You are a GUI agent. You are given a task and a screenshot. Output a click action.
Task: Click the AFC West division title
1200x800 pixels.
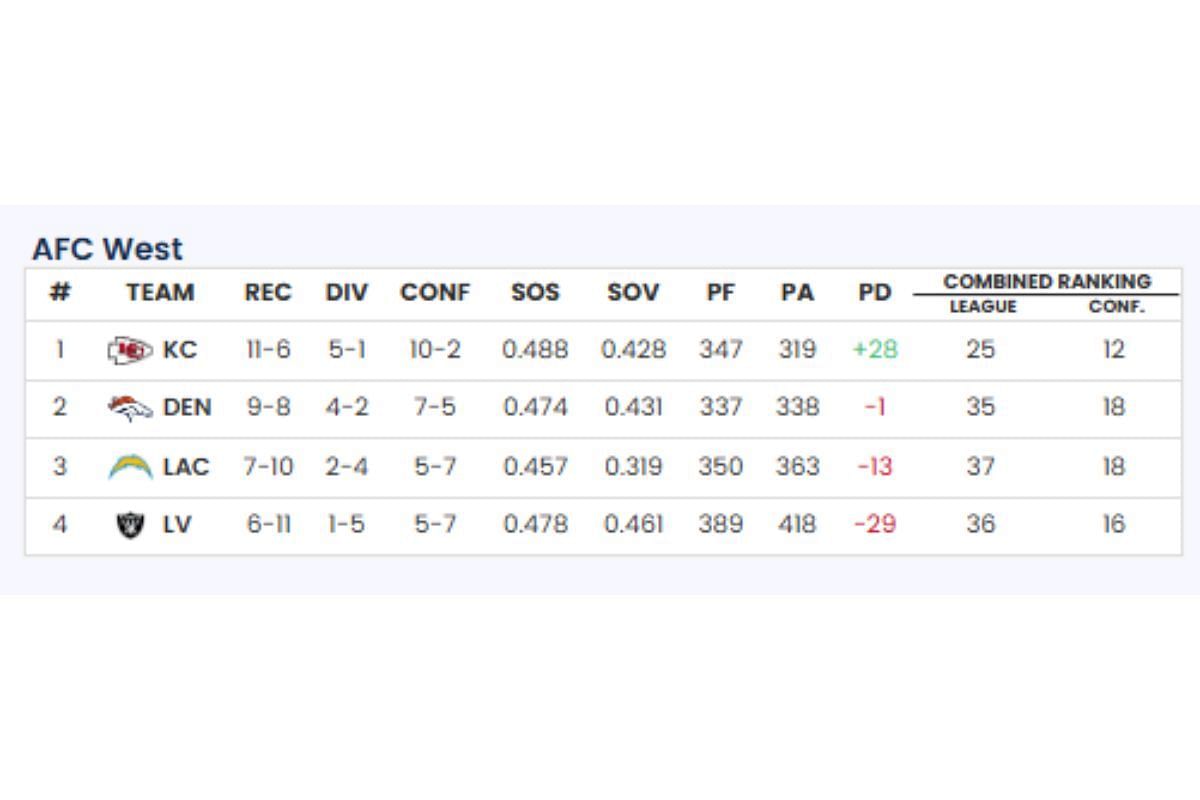pyautogui.click(x=107, y=249)
